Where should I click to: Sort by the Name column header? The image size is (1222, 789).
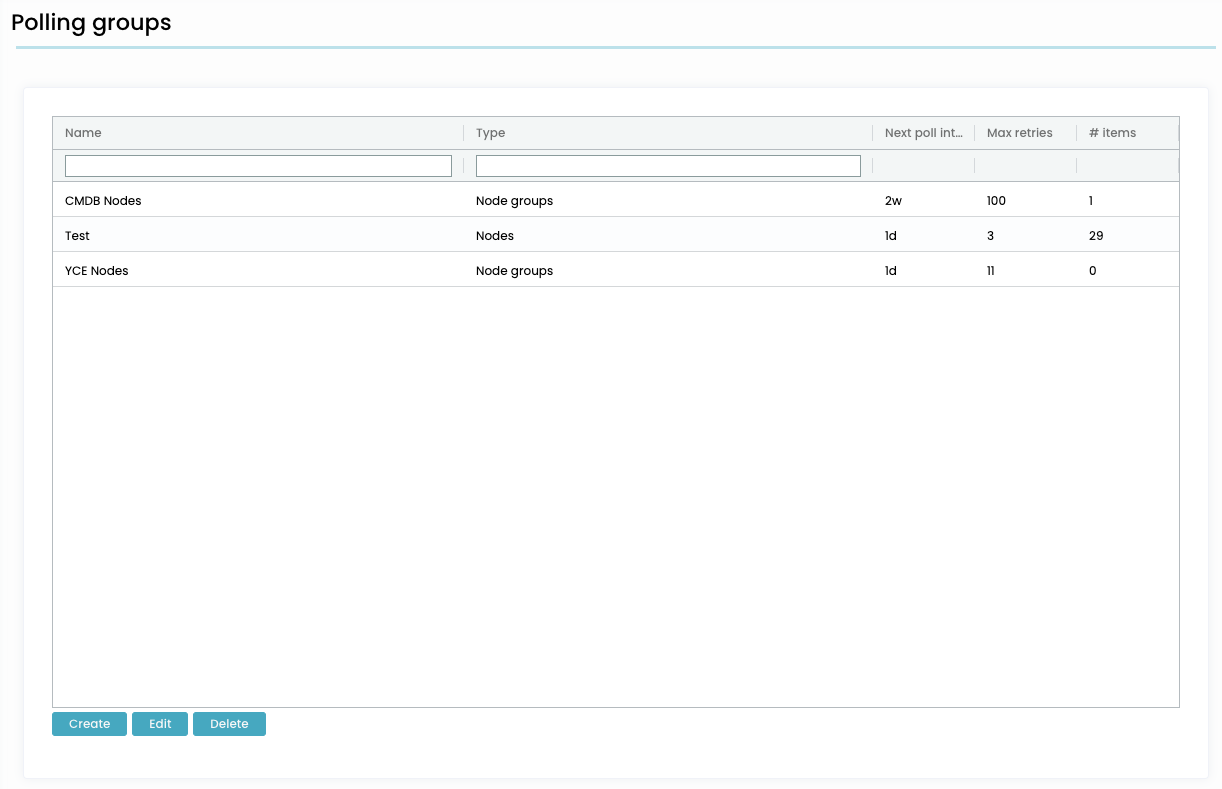coord(84,133)
